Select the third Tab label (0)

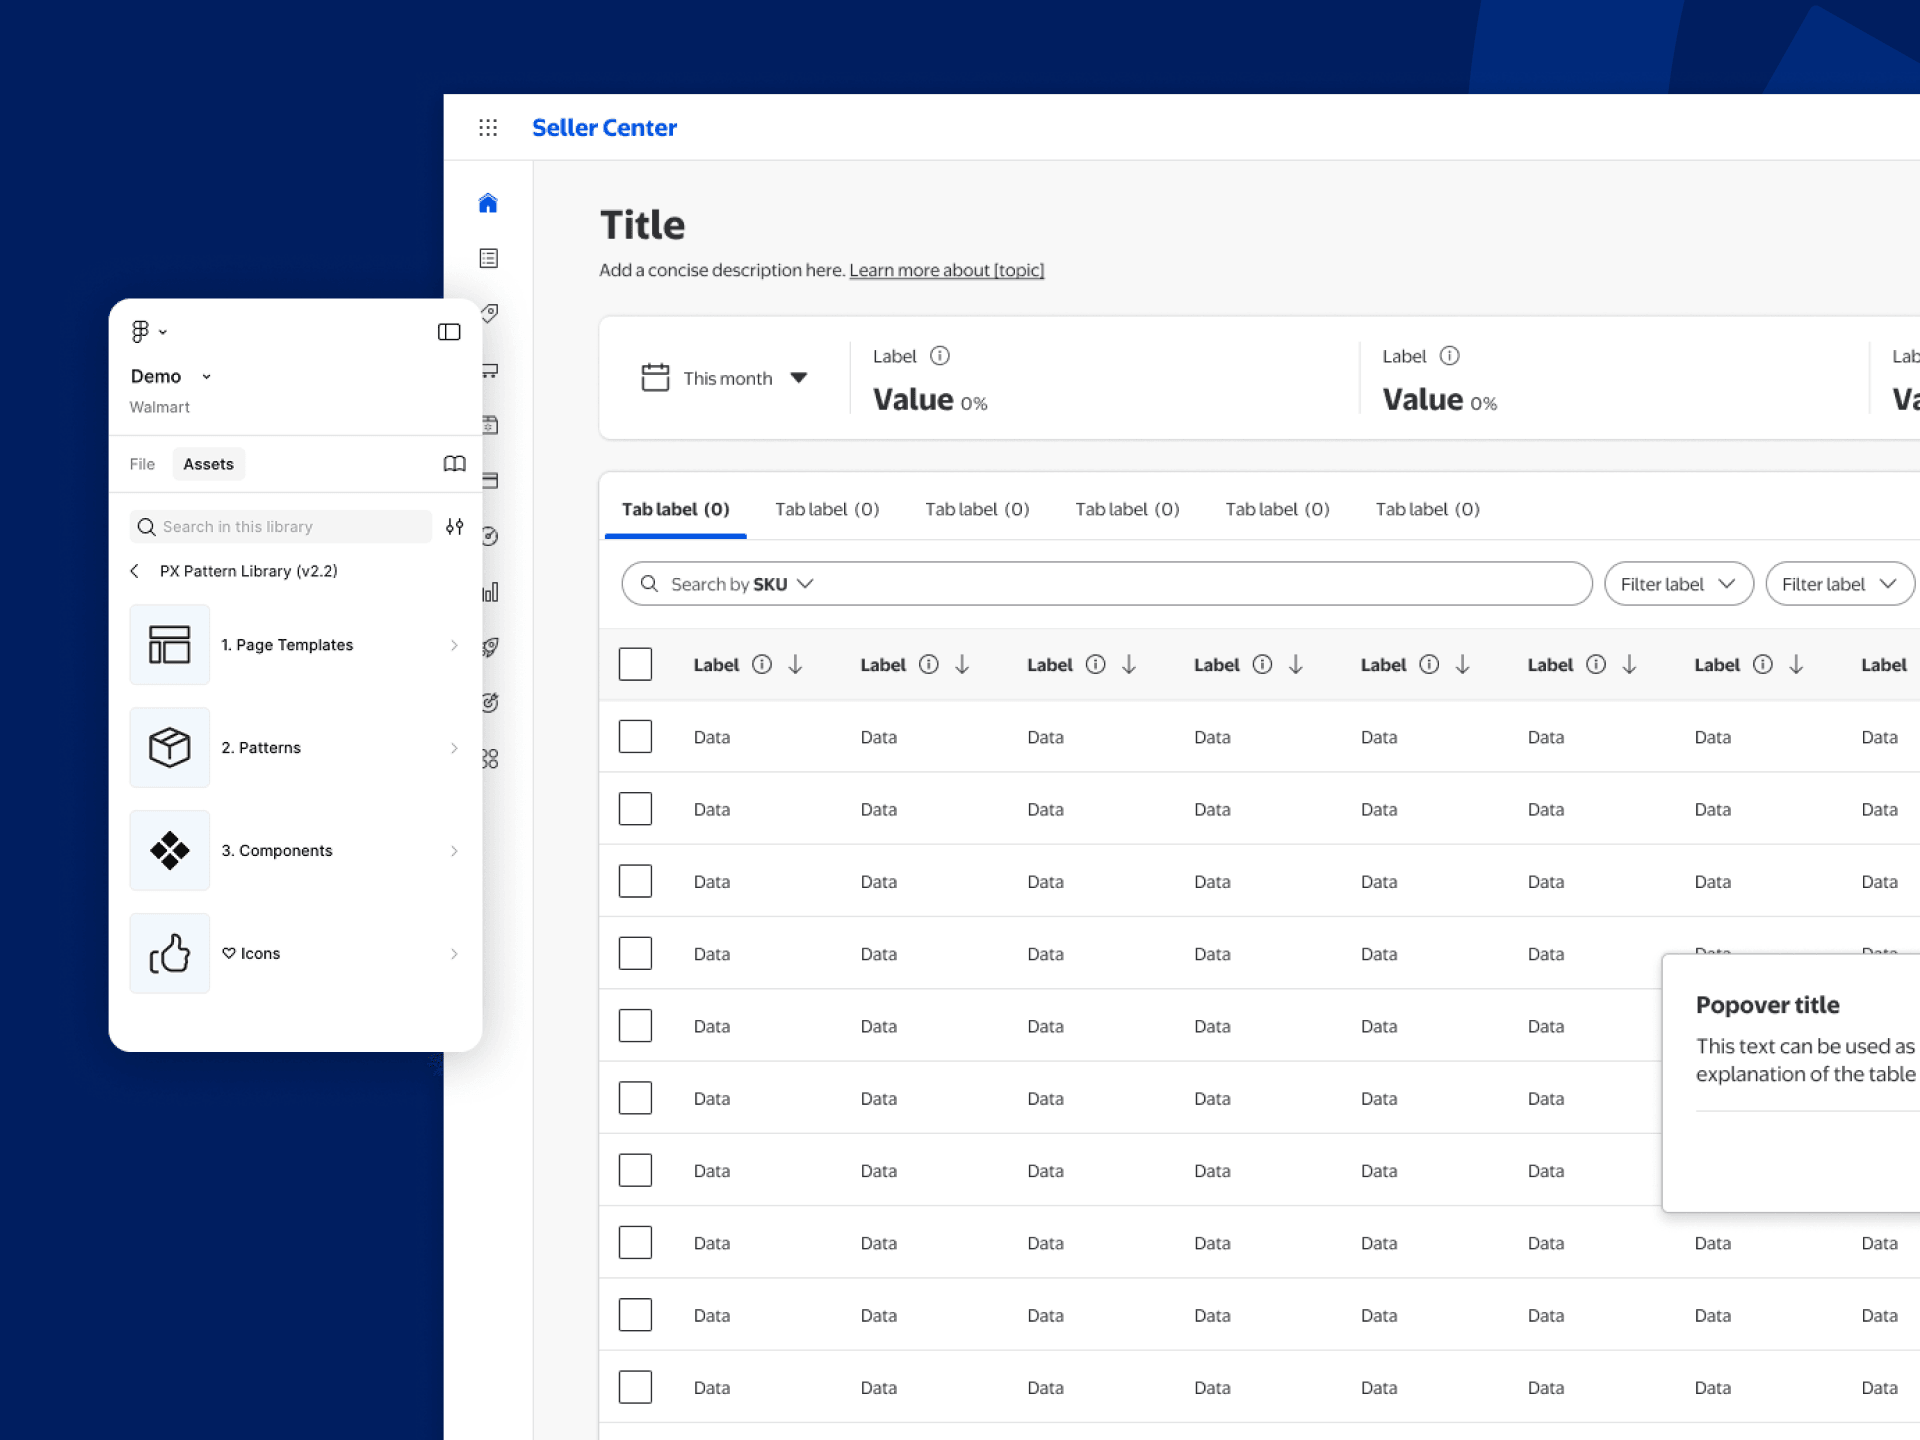pos(977,509)
